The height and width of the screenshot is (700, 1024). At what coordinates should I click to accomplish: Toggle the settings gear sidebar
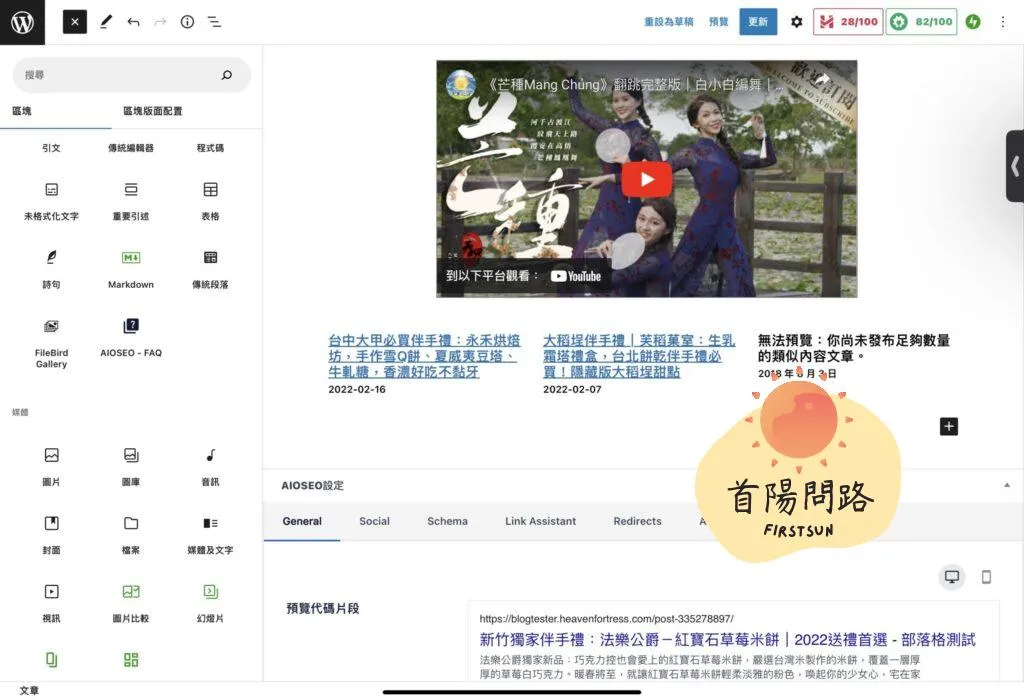[x=796, y=22]
